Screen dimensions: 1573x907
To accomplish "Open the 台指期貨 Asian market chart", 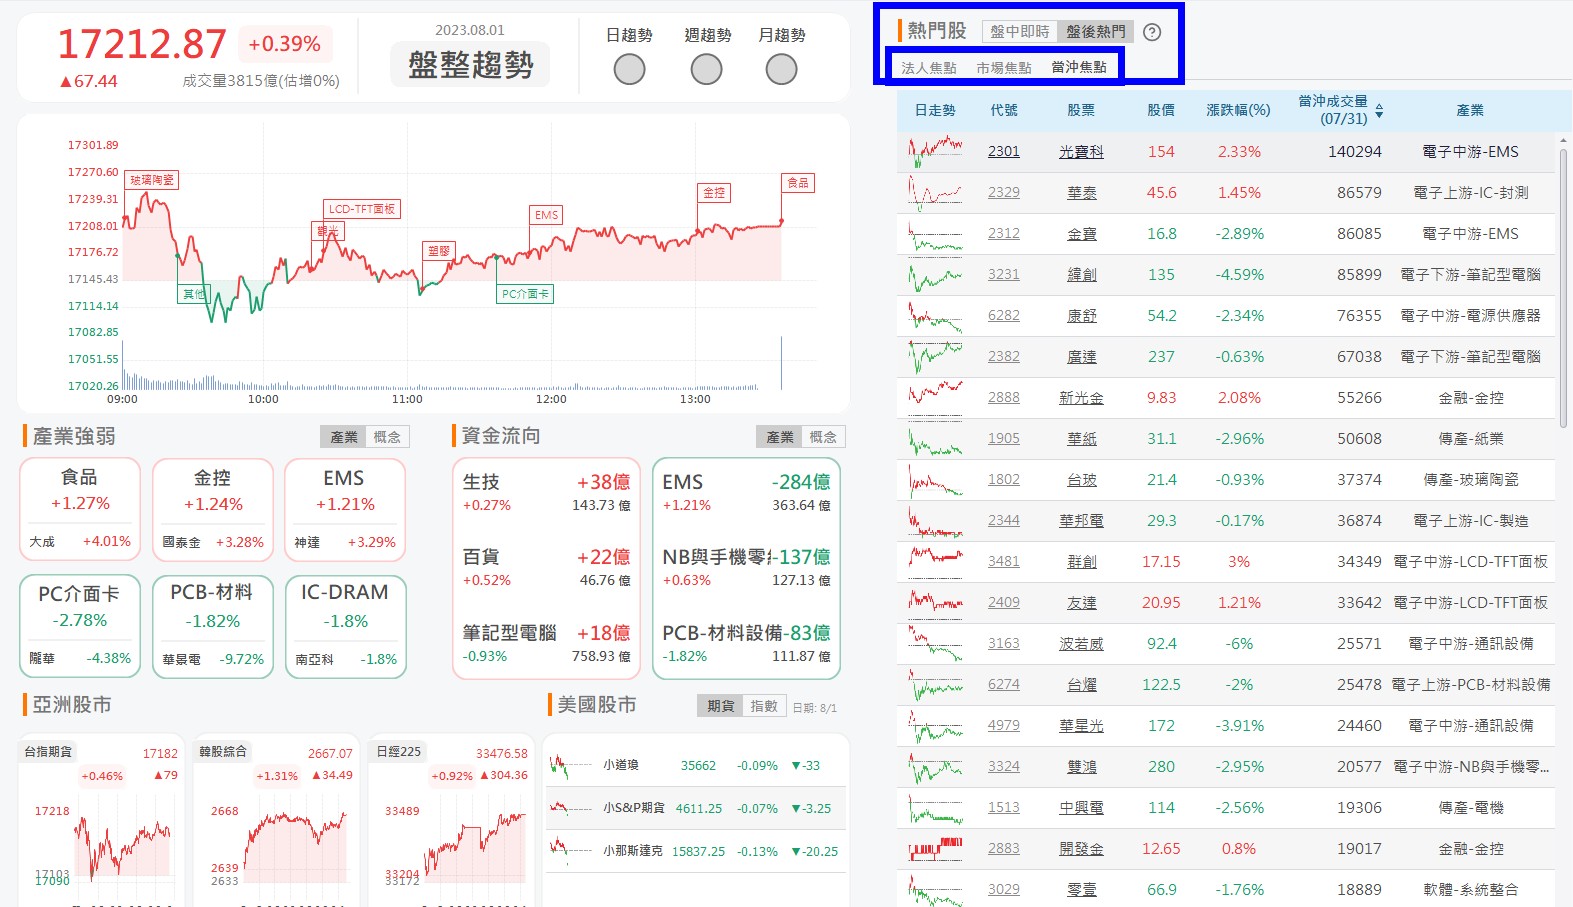I will point(102,820).
